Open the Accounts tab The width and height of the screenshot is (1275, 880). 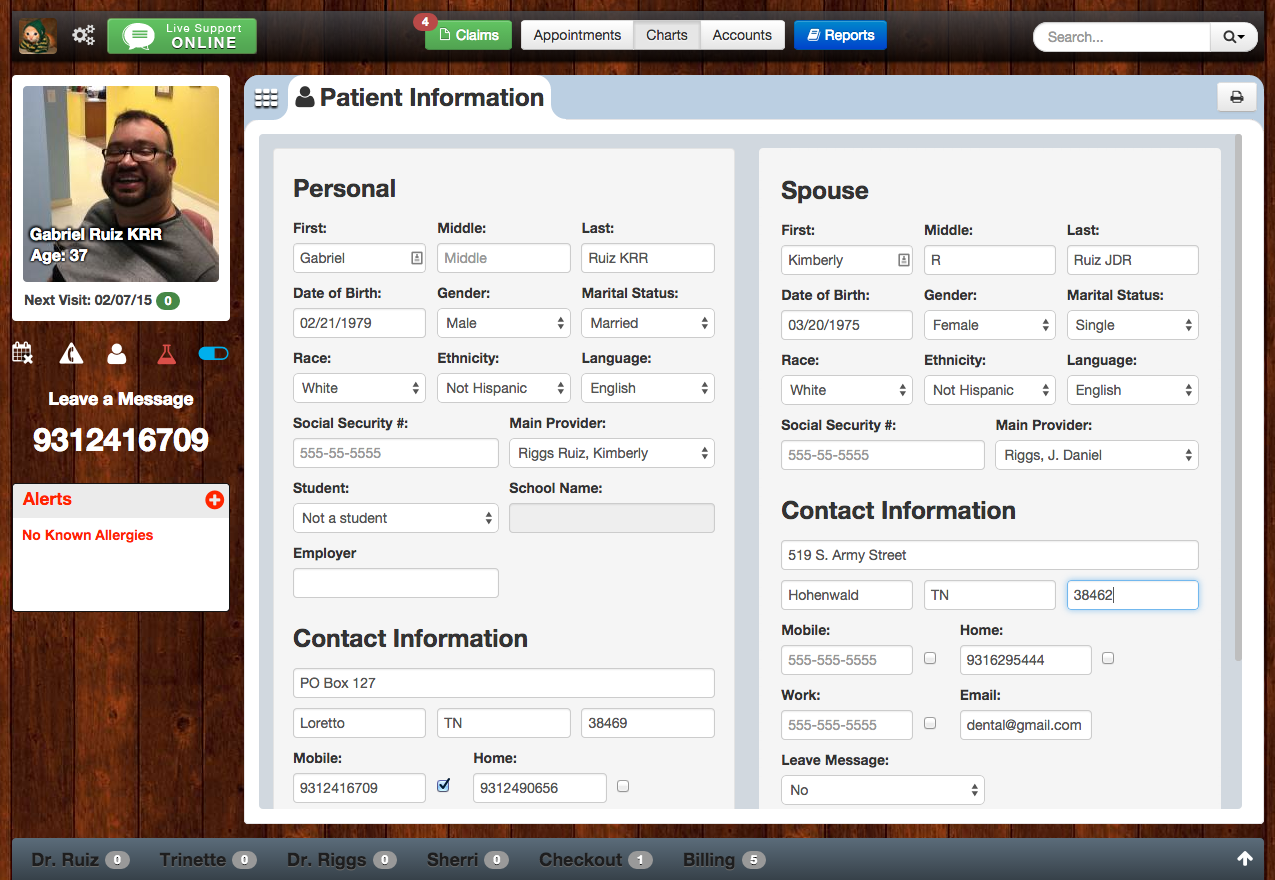741,35
